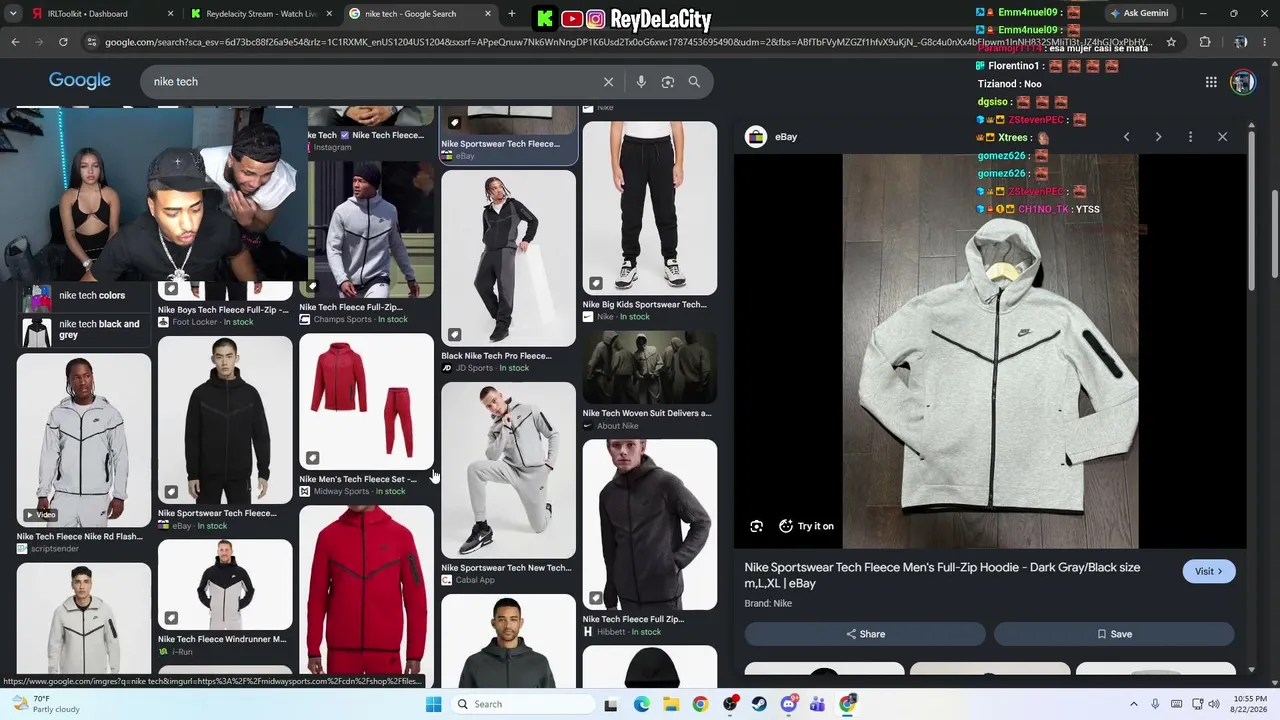Open the three-dot menu in the preview panel

[x=1190, y=137]
